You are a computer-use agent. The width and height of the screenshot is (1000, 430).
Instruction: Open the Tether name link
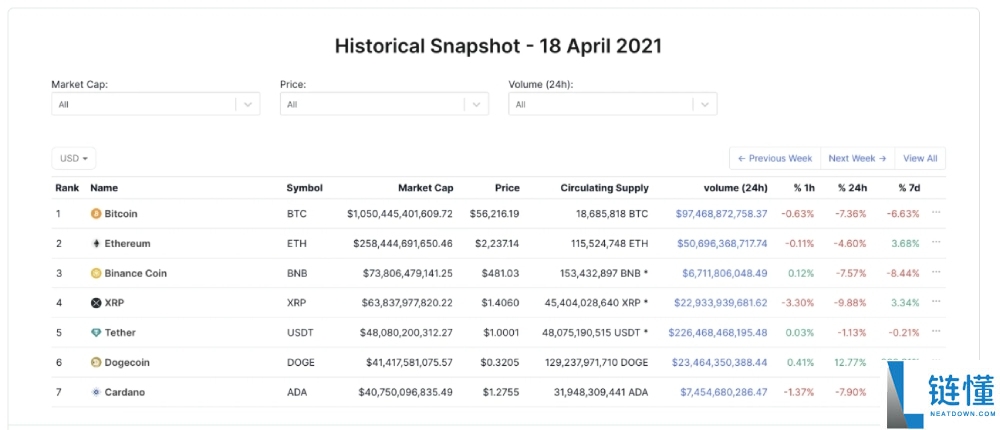pyautogui.click(x=120, y=332)
